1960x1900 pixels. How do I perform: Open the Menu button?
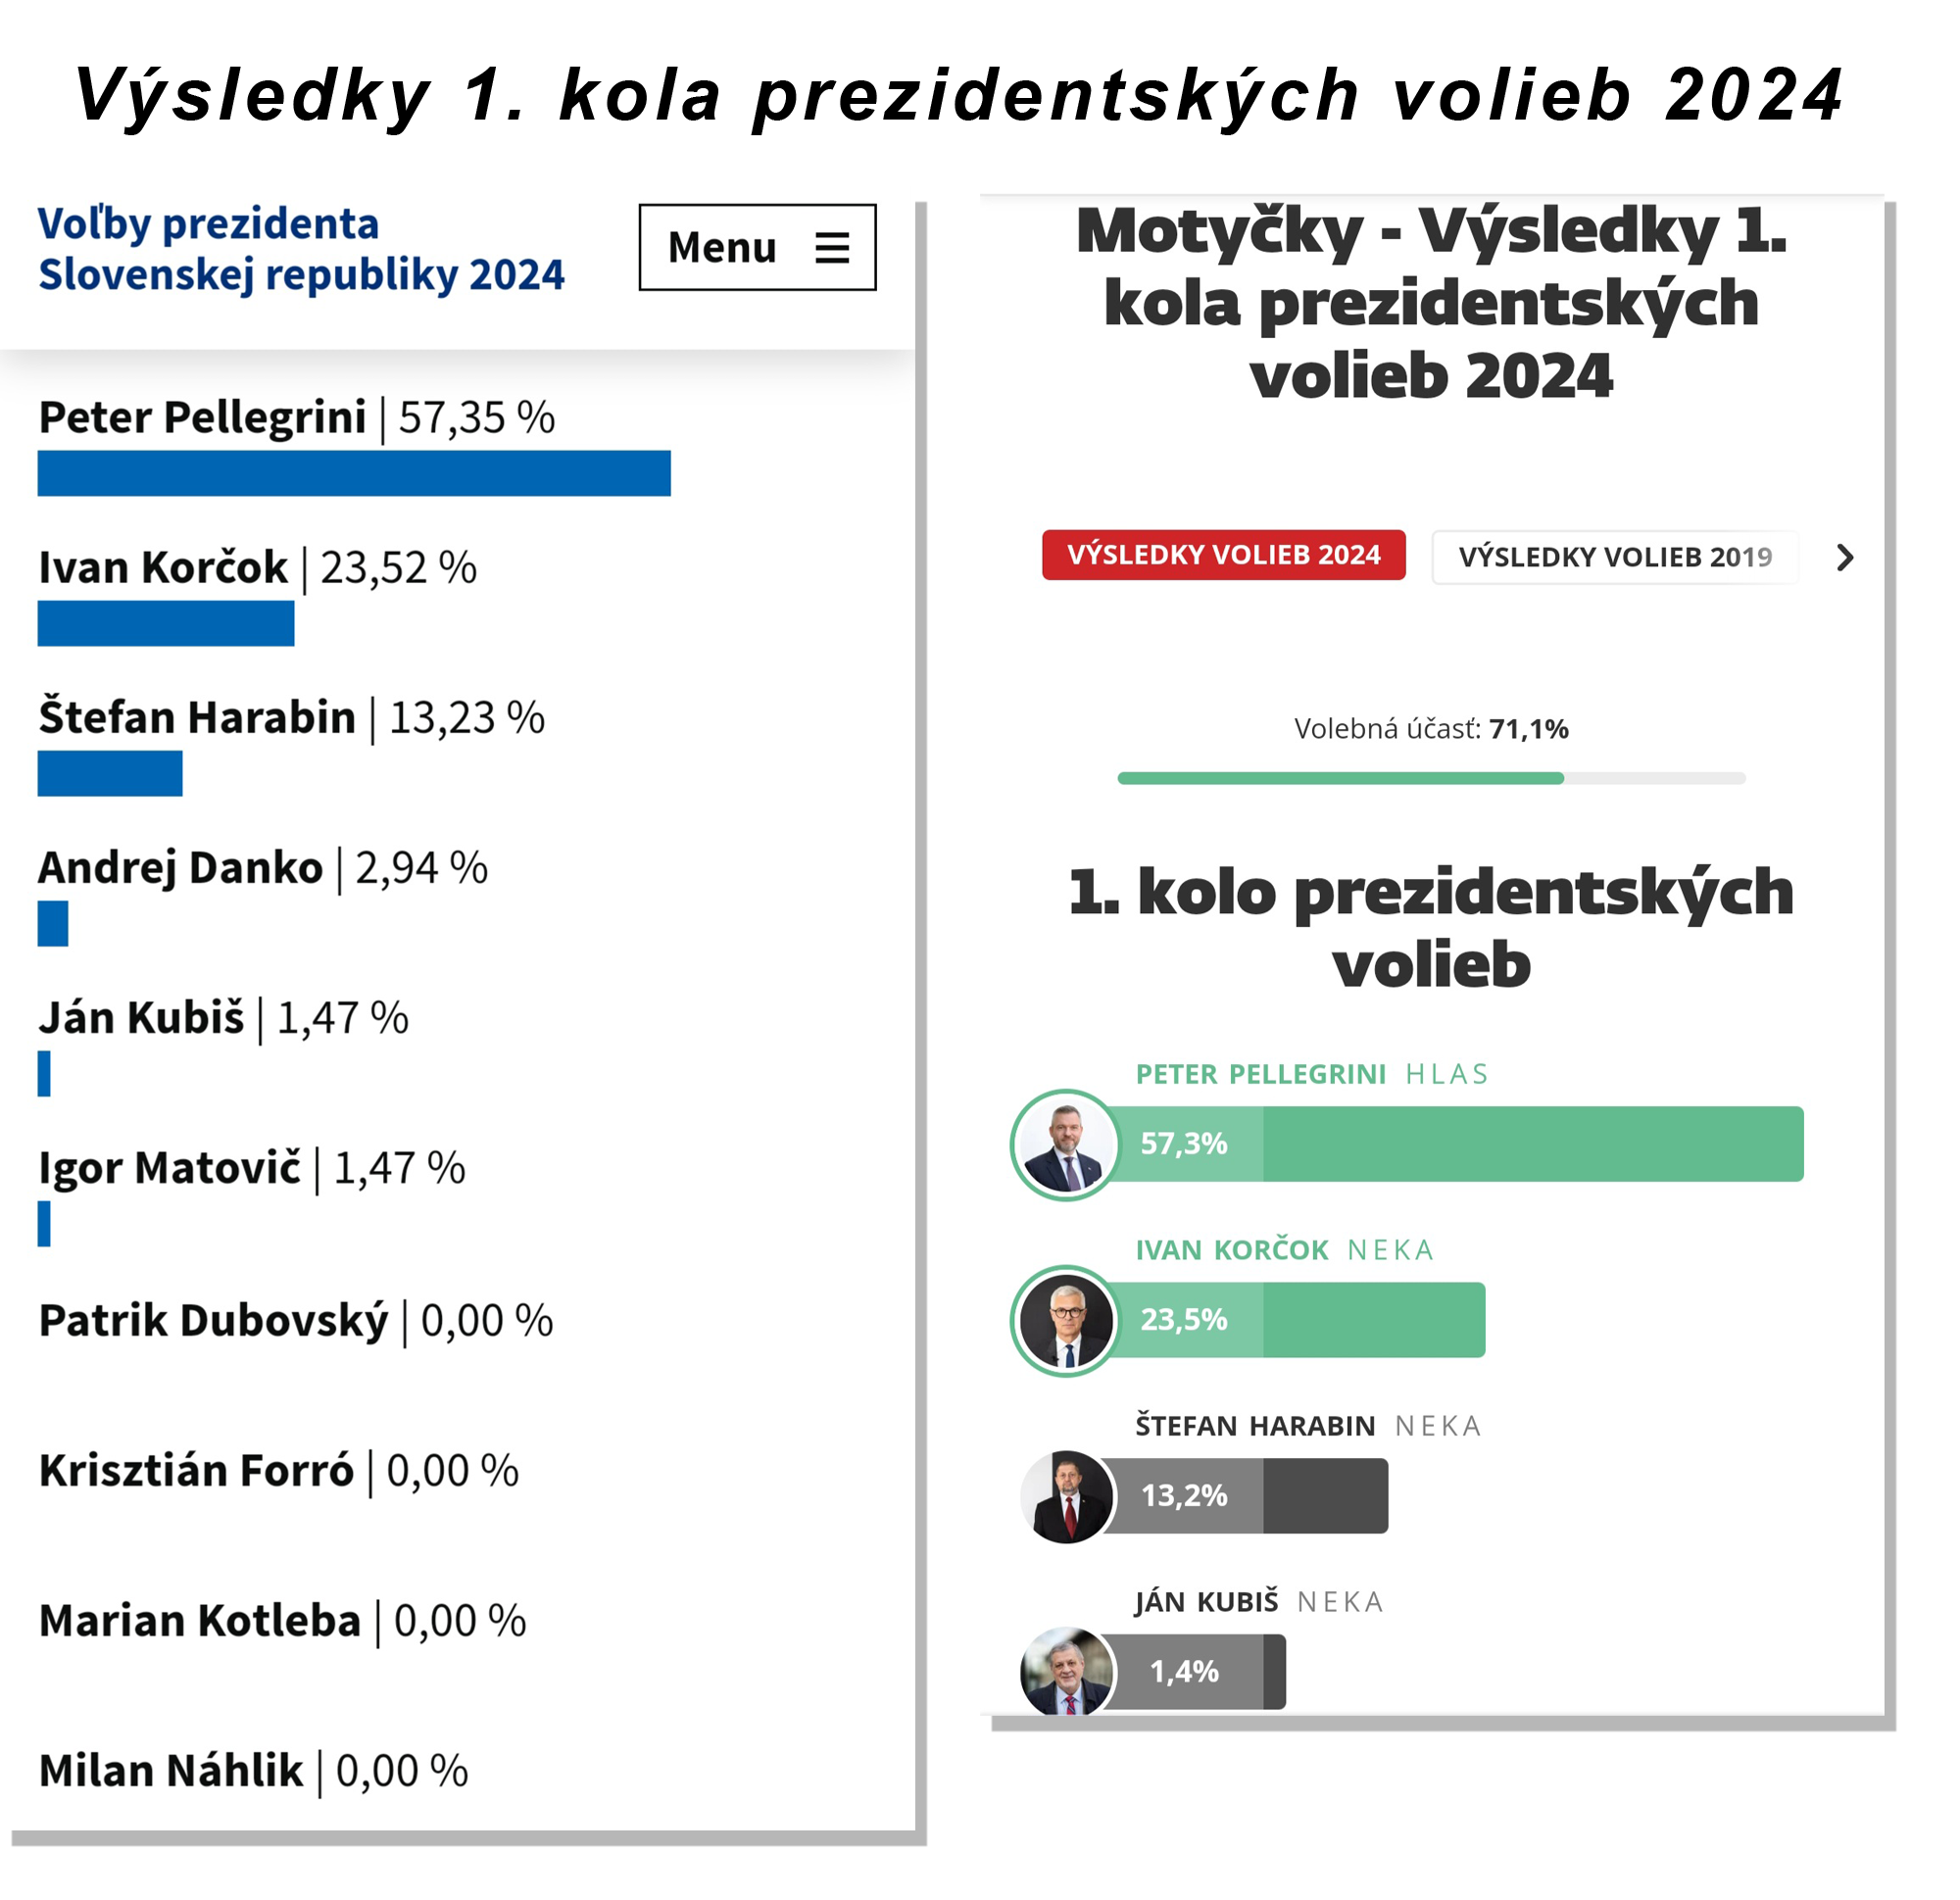[x=757, y=248]
